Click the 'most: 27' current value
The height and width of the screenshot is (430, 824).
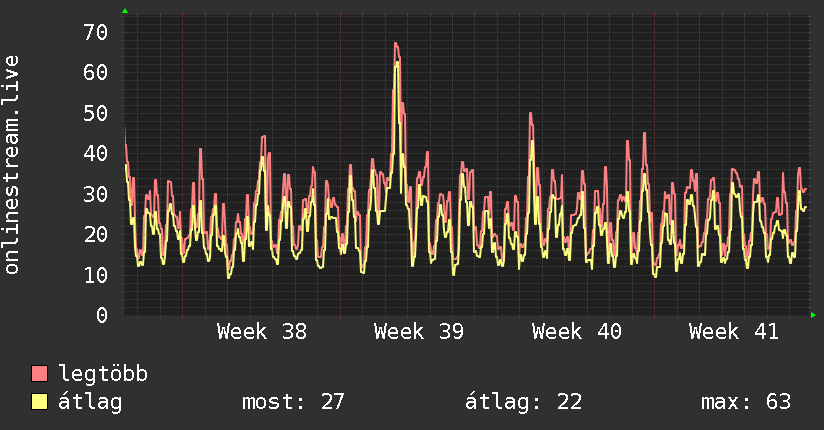(x=293, y=402)
